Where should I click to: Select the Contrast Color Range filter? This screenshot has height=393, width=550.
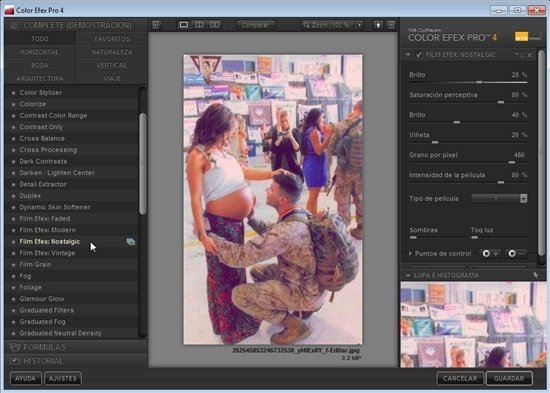(x=72, y=115)
